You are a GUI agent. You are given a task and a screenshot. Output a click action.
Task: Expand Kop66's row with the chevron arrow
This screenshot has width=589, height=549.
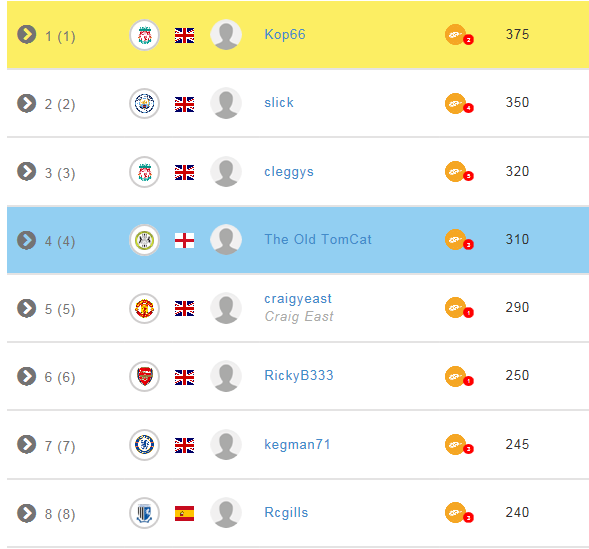27,35
